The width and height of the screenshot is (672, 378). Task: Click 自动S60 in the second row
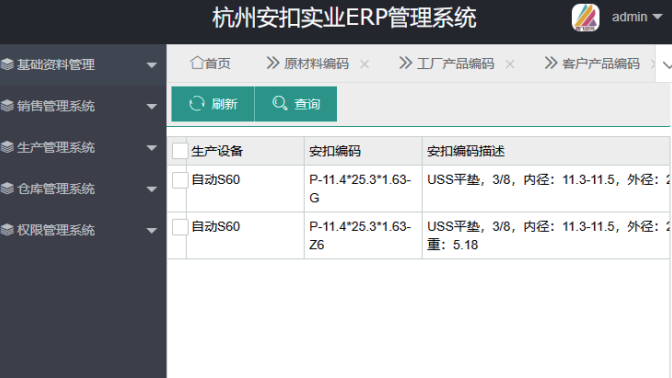[216, 226]
